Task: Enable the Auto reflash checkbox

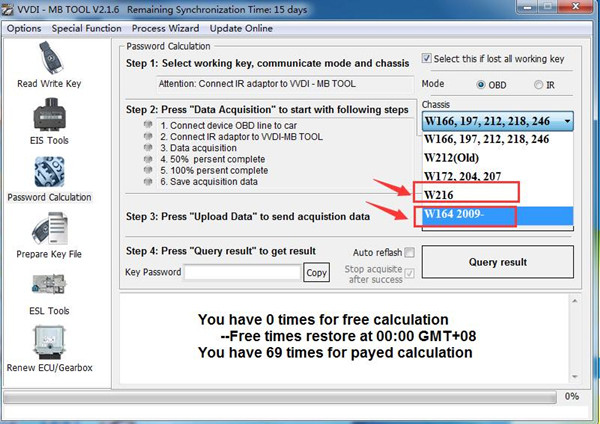Action: (409, 252)
